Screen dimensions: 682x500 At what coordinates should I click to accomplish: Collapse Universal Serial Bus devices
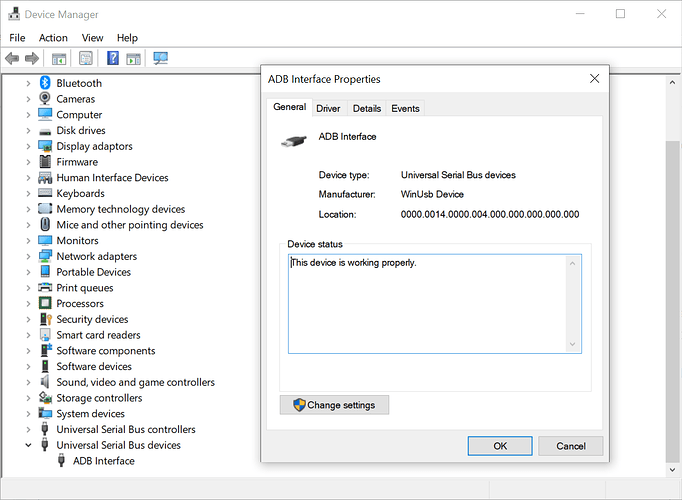click(x=28, y=445)
